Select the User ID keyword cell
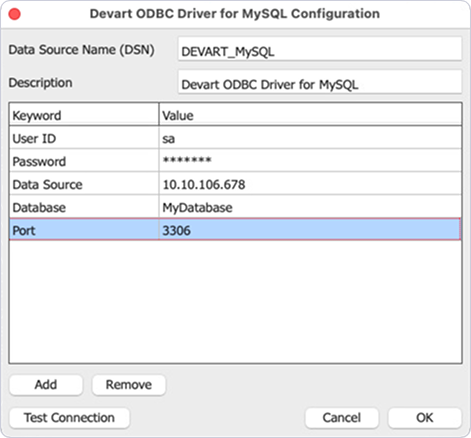The image size is (471, 438). point(84,137)
